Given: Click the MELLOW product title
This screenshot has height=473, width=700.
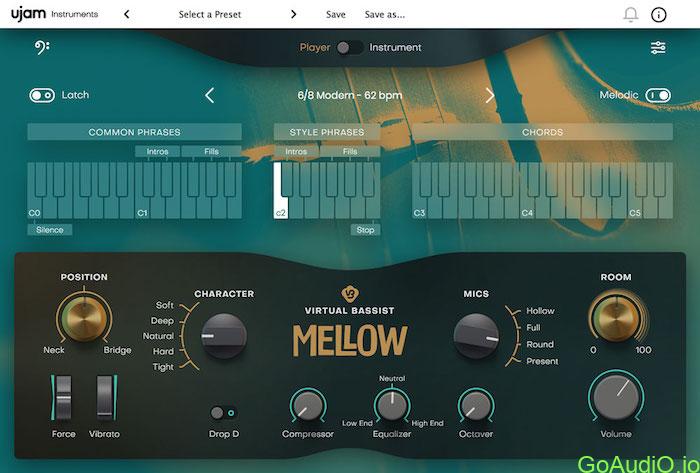Looking at the screenshot, I should [x=350, y=341].
